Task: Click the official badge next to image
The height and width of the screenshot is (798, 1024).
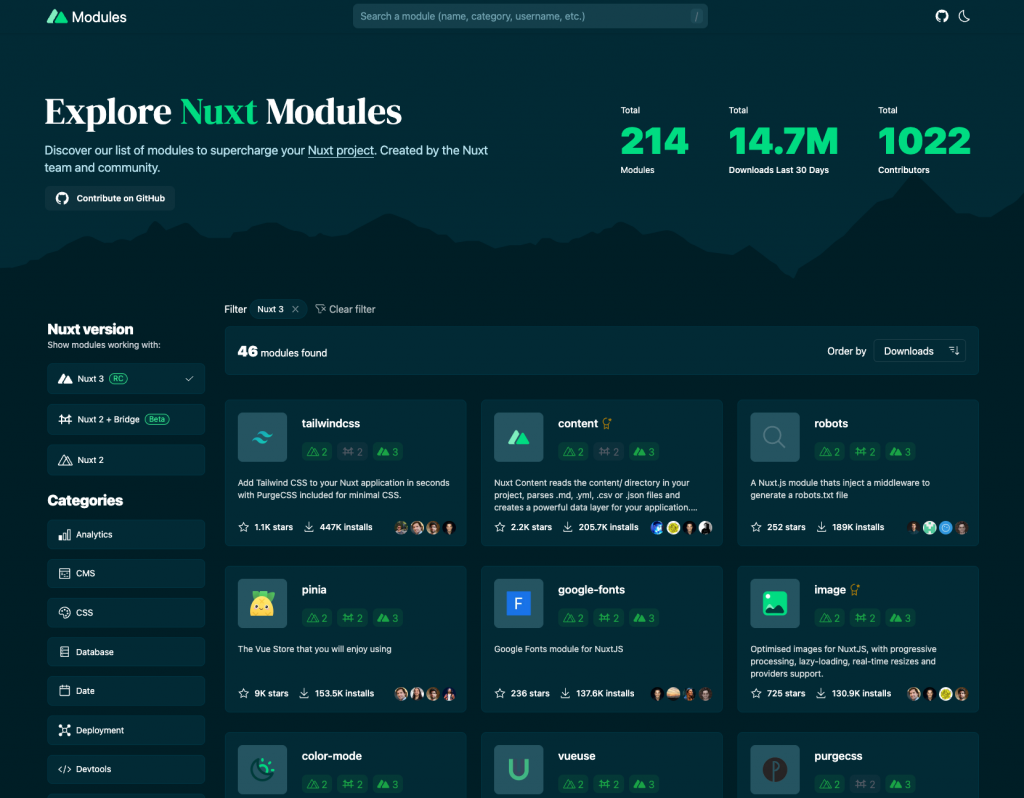Action: pos(854,590)
